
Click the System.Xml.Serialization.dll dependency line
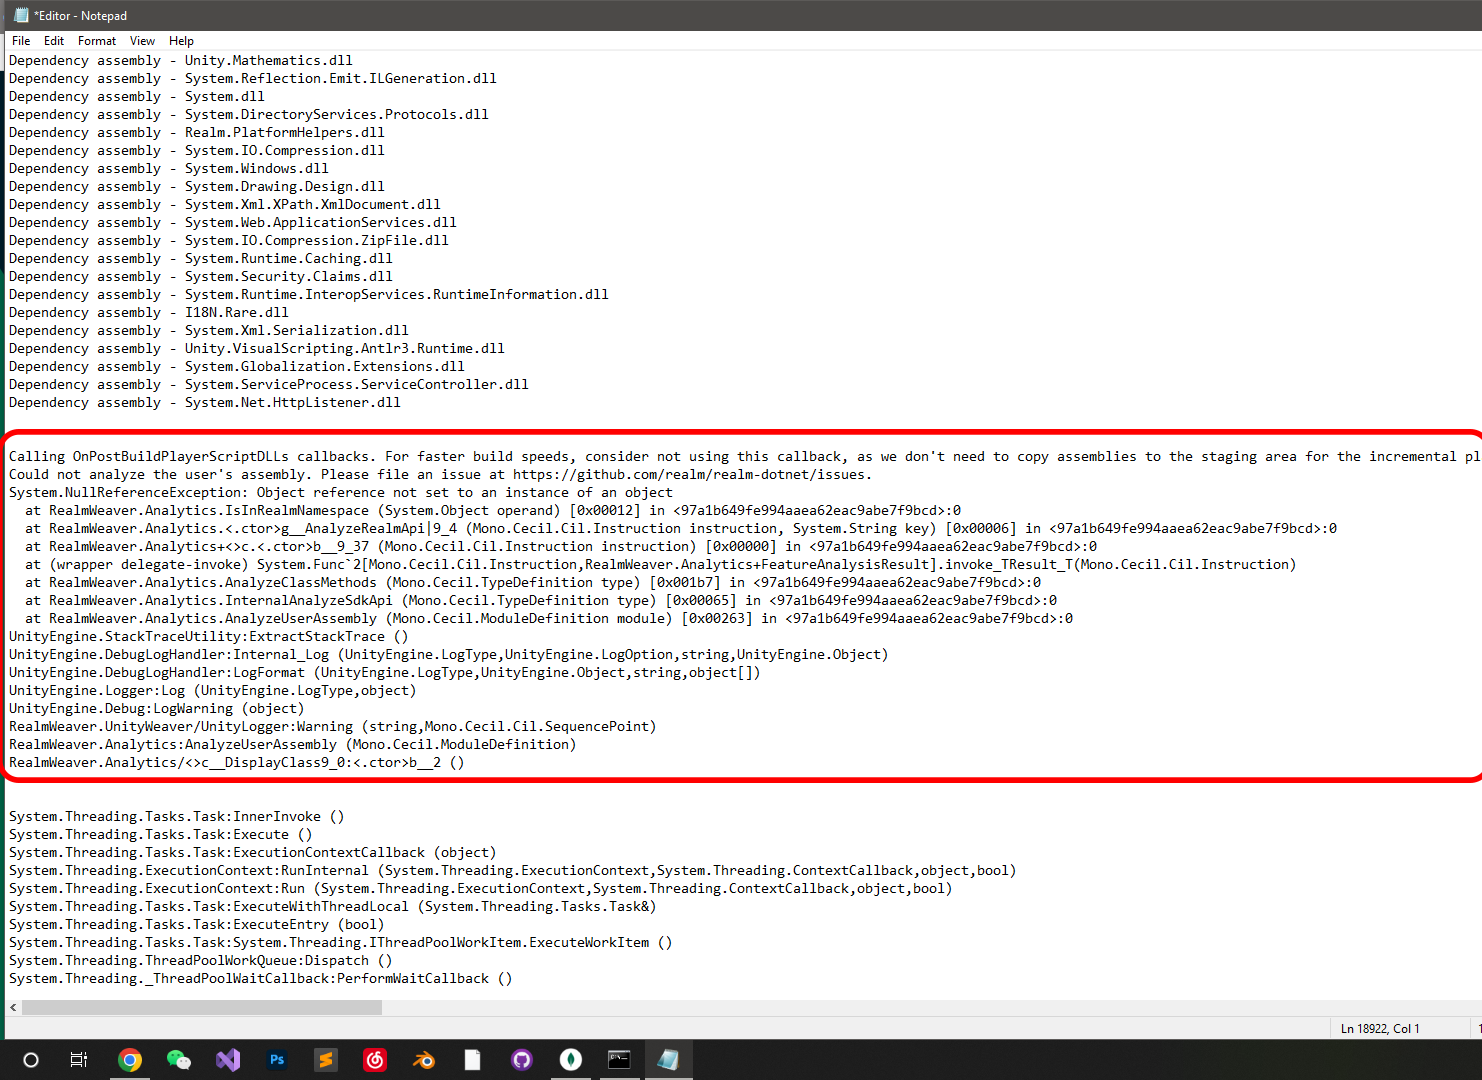pos(209,331)
